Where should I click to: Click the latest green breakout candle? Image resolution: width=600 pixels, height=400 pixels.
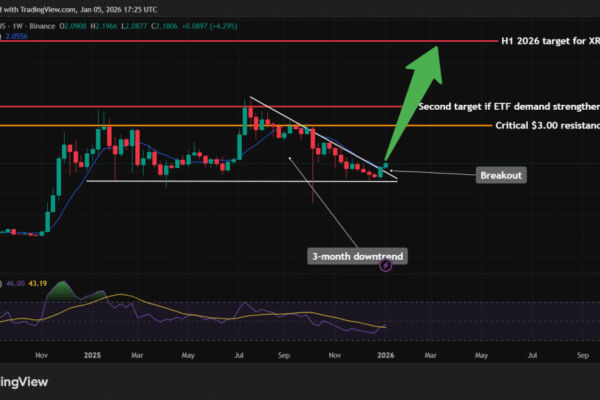387,166
